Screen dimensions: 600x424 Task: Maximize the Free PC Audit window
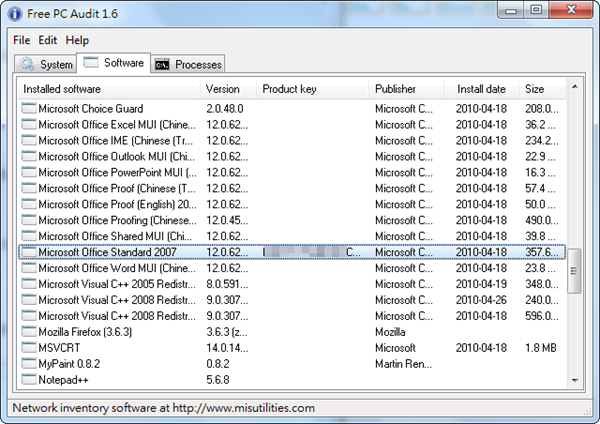click(536, 10)
